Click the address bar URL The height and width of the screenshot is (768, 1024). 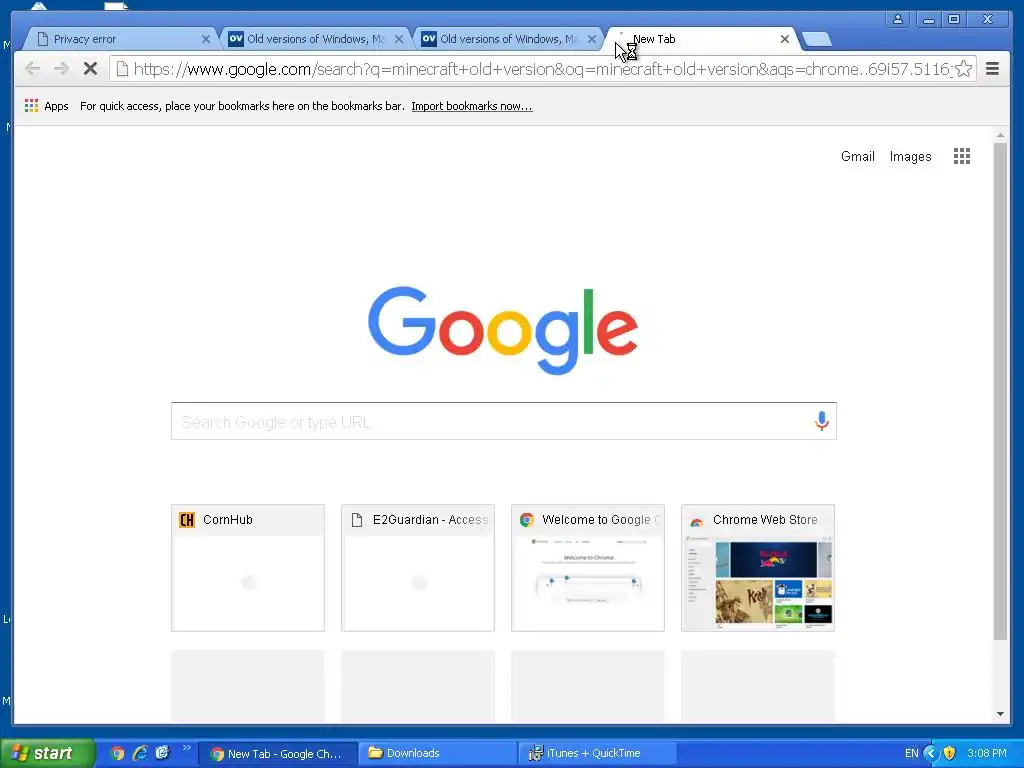point(542,69)
